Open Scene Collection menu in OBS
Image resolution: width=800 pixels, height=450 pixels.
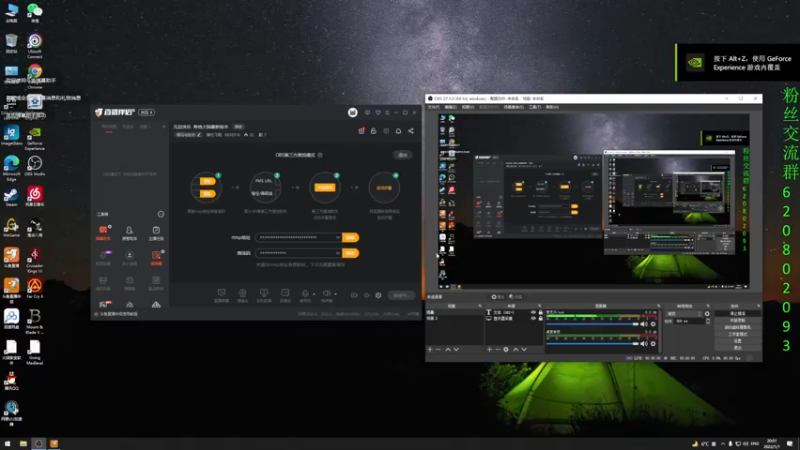tap(513, 107)
